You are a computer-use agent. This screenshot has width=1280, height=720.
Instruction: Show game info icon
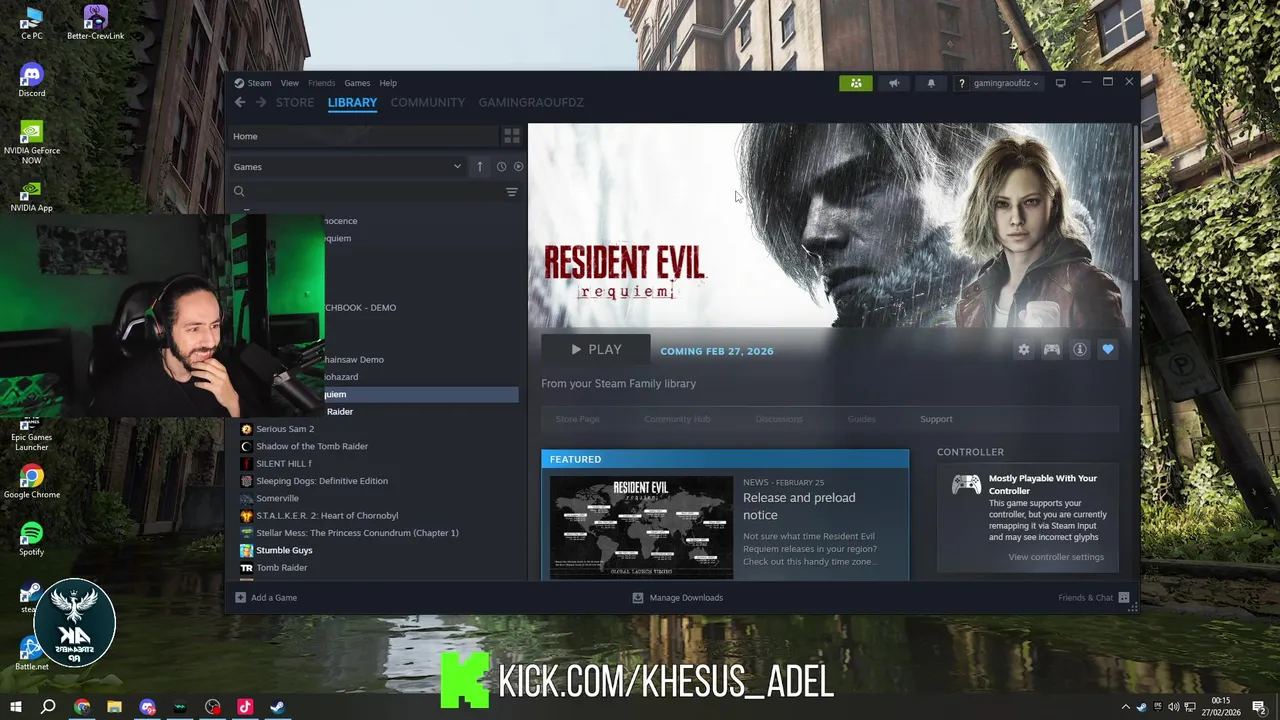click(1080, 350)
